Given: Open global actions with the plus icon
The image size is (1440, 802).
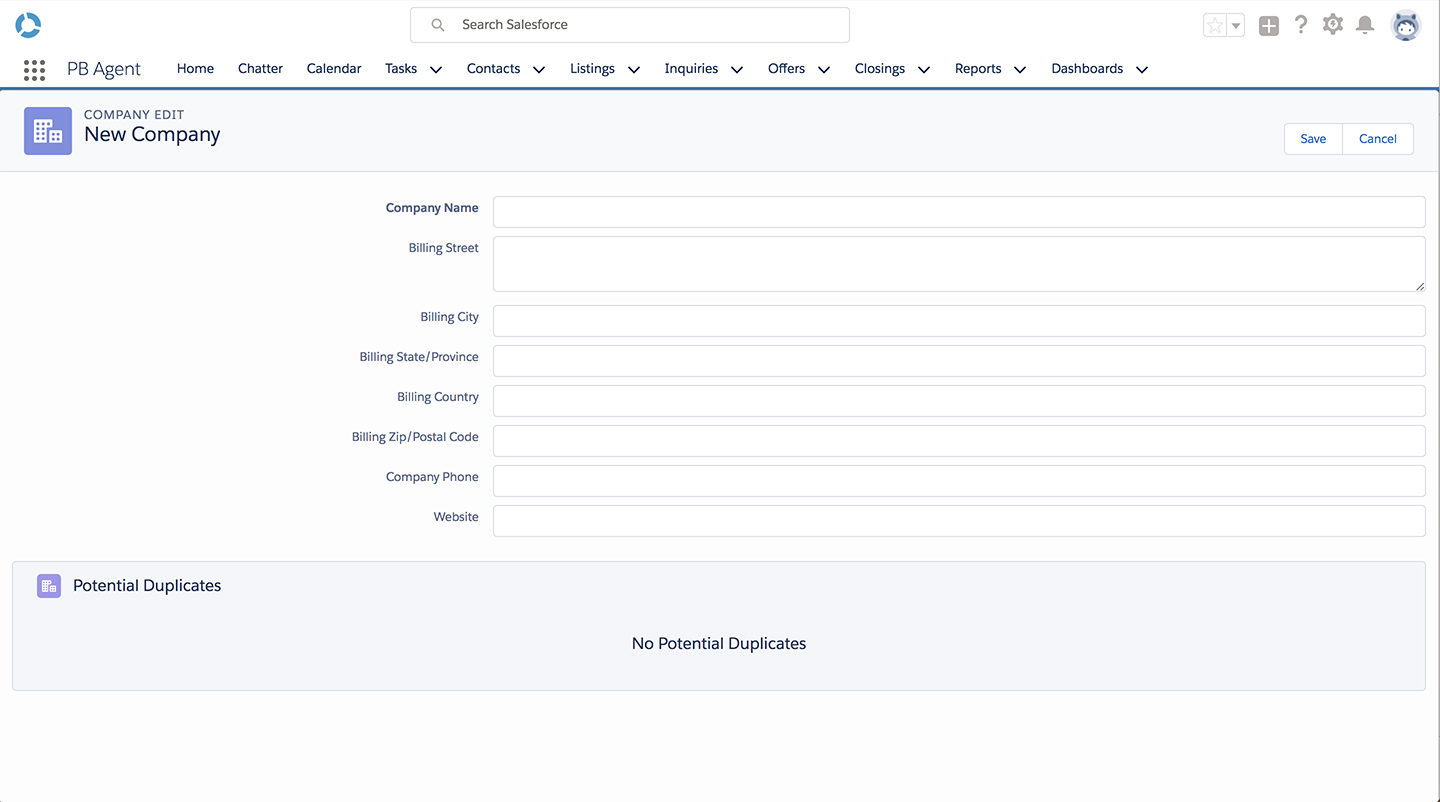Looking at the screenshot, I should (1268, 24).
